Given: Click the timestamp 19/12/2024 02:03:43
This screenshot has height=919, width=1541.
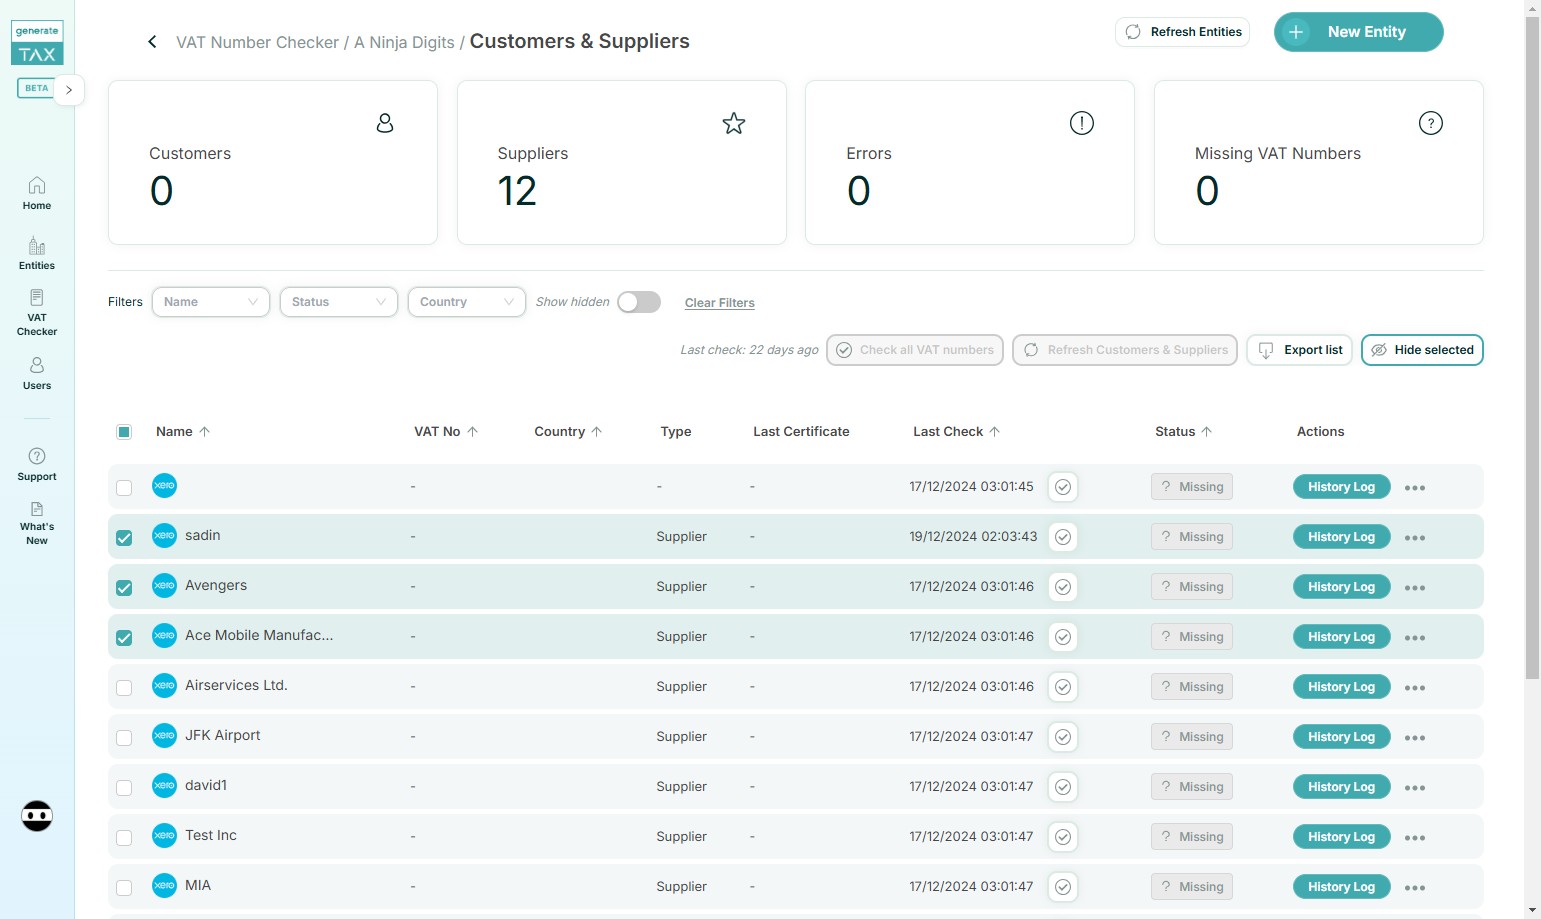Looking at the screenshot, I should (973, 537).
